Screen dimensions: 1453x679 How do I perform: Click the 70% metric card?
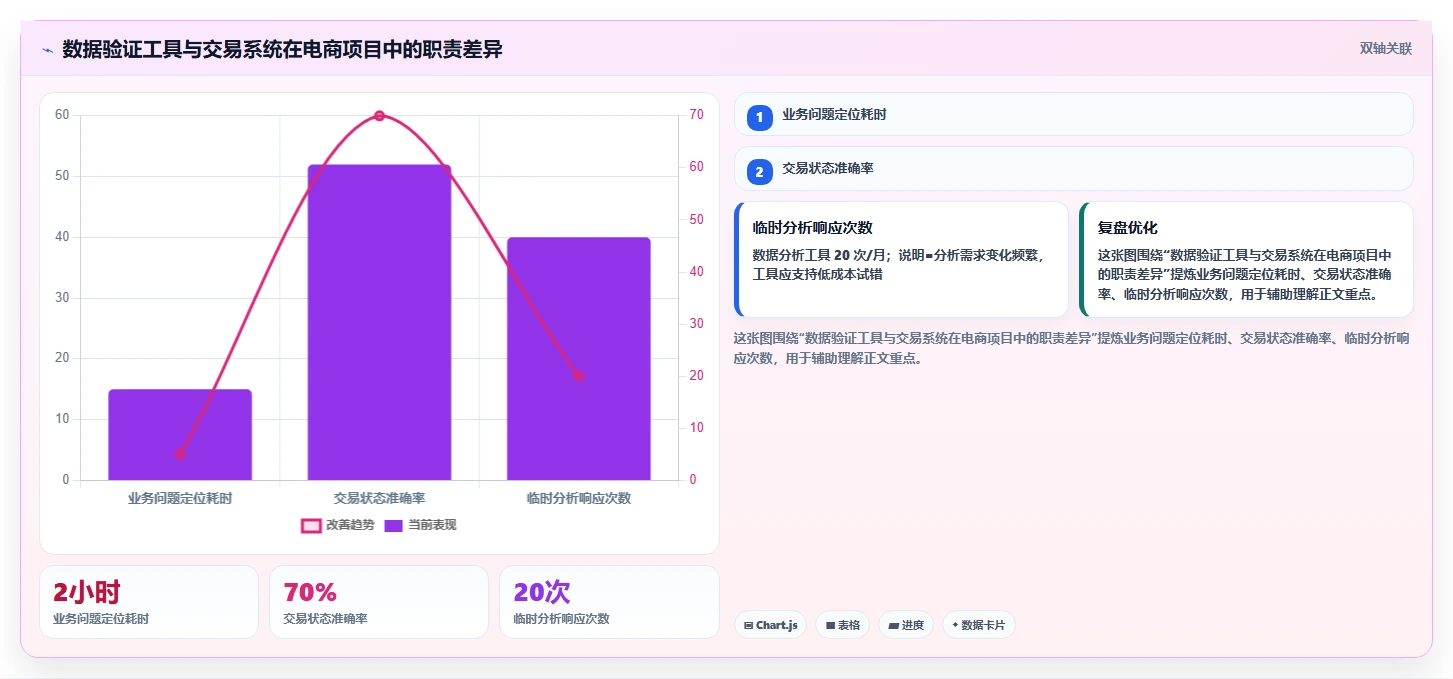pyautogui.click(x=379, y=602)
